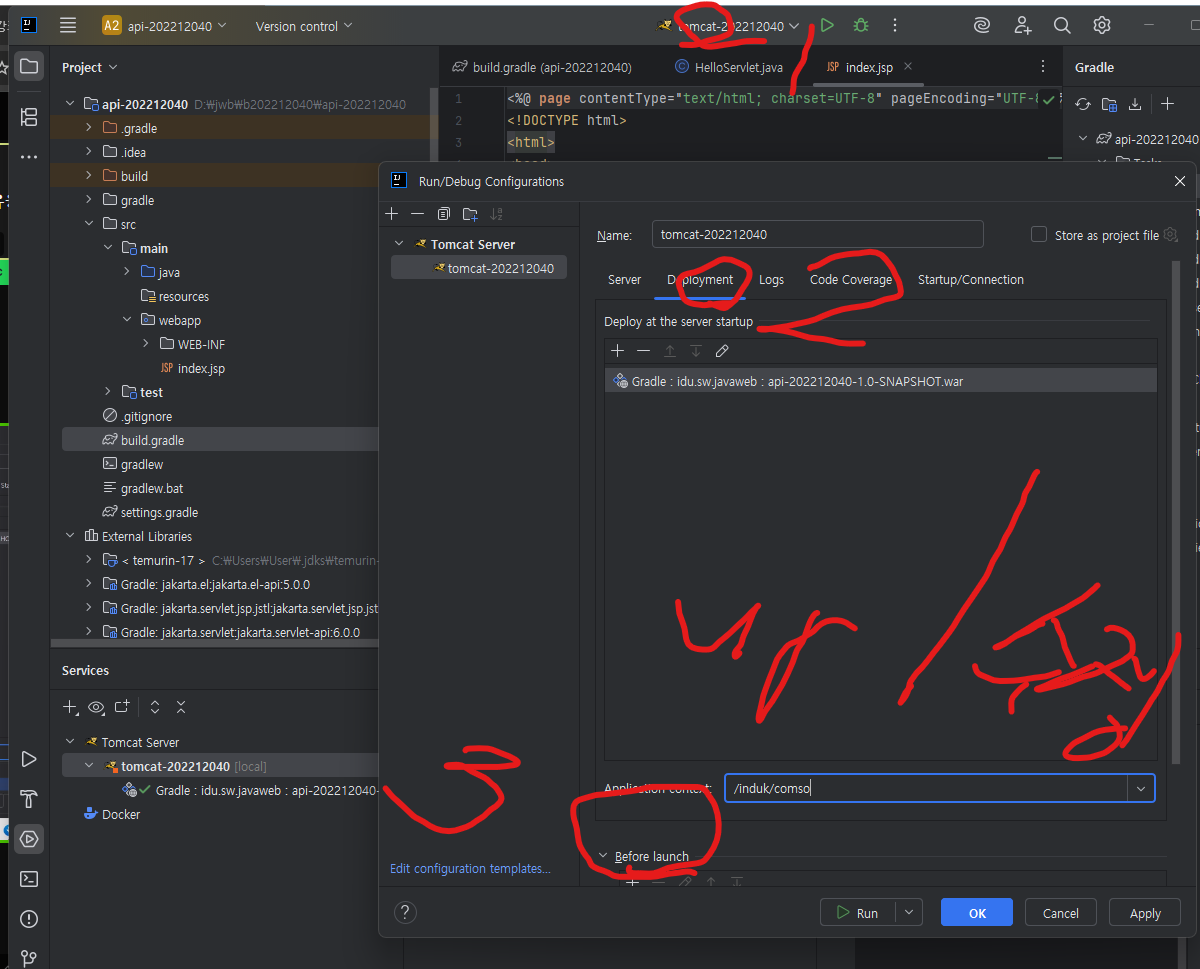Open the Run button dropdown arrow
The height and width of the screenshot is (969, 1200).
pyautogui.click(x=908, y=912)
